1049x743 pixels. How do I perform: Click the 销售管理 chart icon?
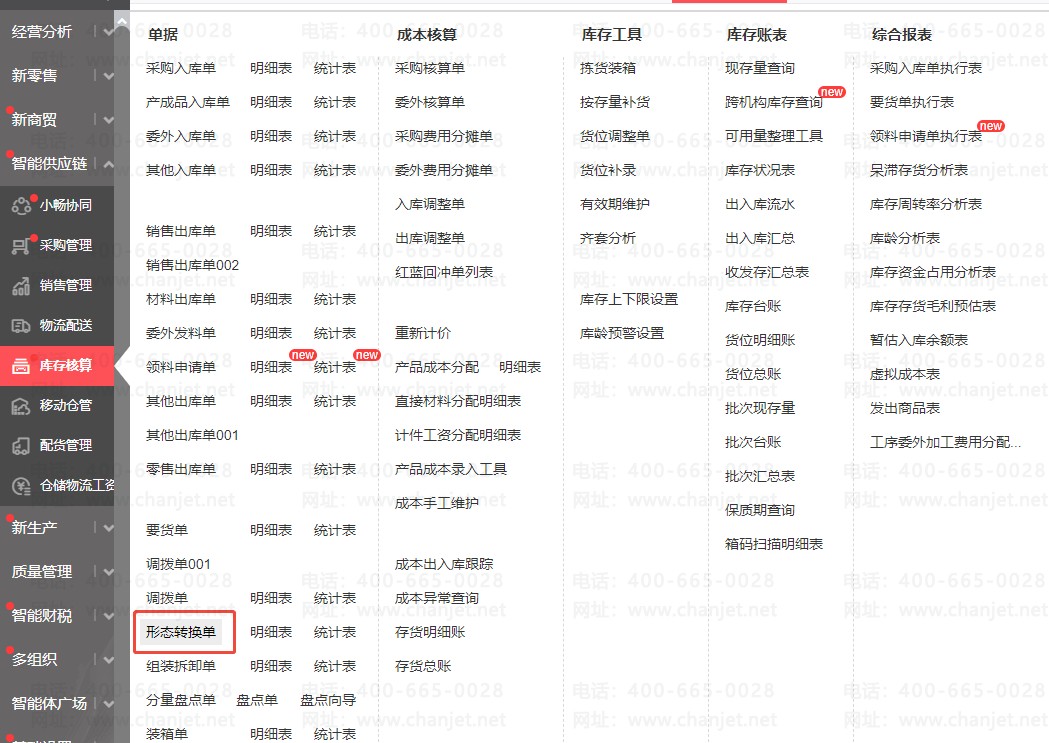point(21,286)
